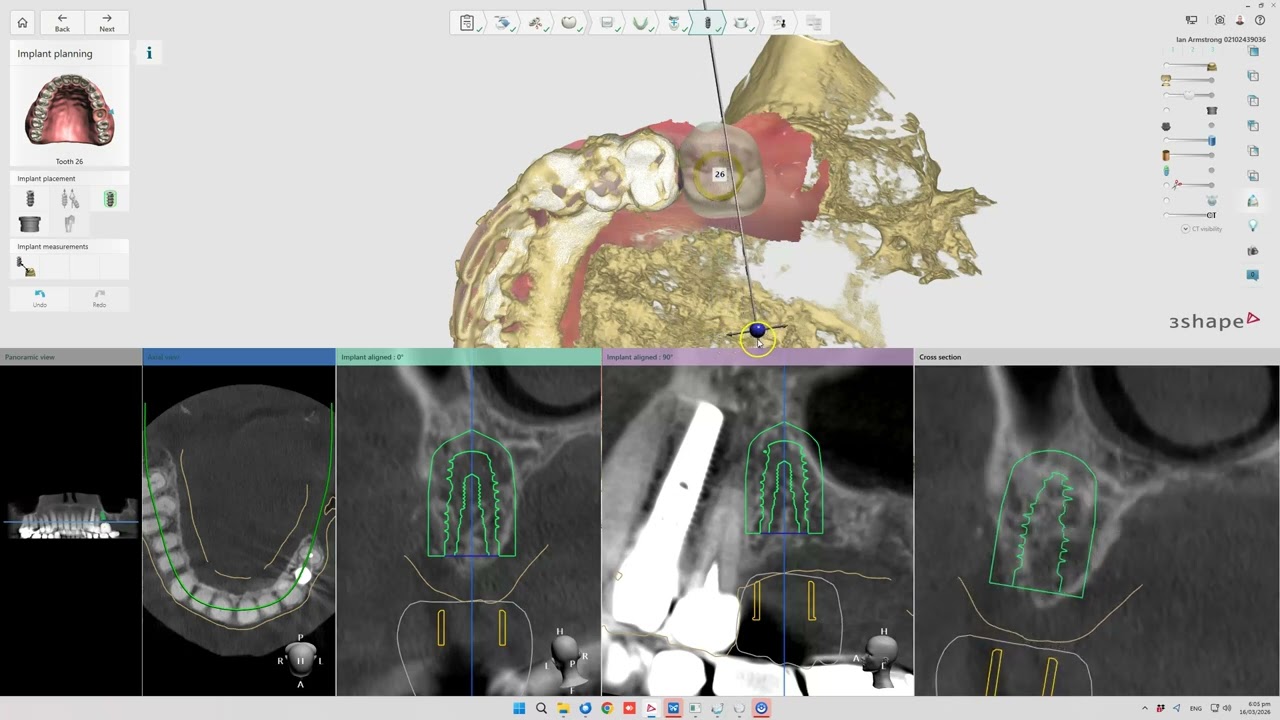Viewport: 1280px width, 720px height.
Task: Click the Back navigation button
Action: click(x=62, y=22)
